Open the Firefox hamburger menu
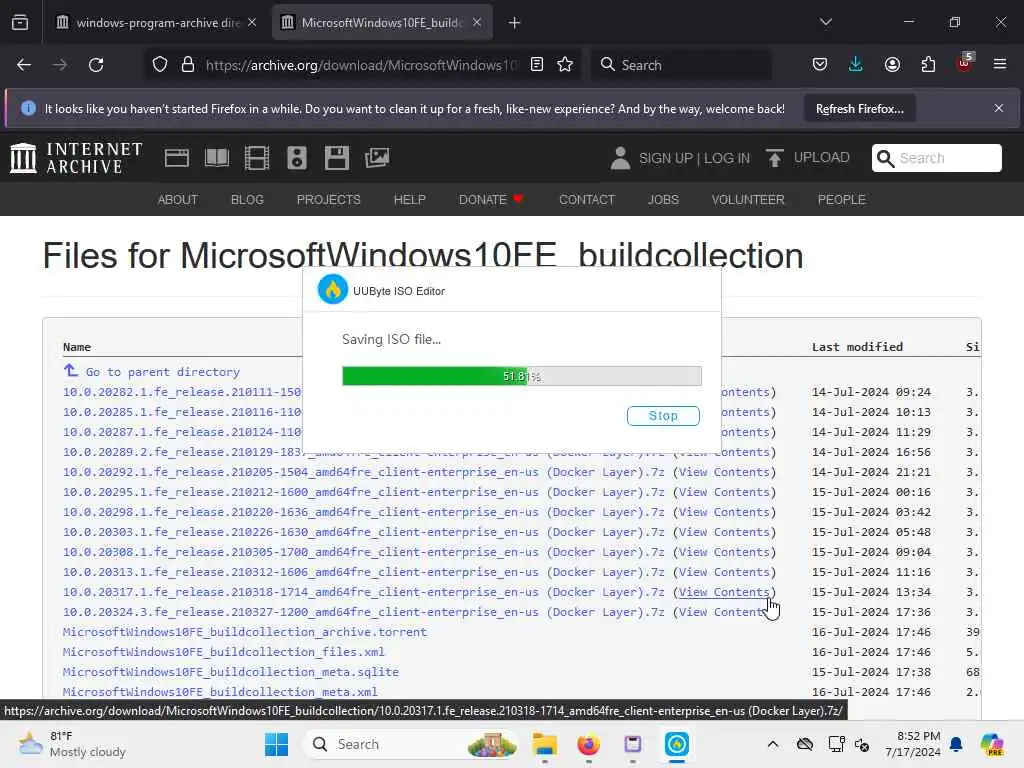 pyautogui.click(x=999, y=65)
